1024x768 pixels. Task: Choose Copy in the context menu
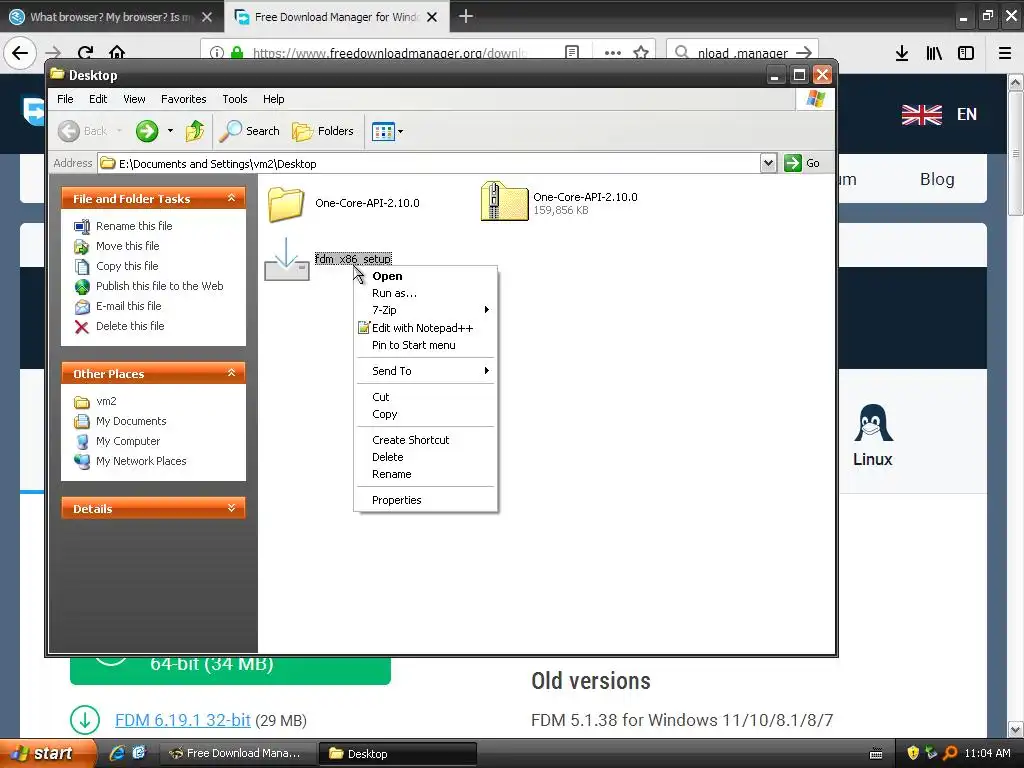coord(425,414)
